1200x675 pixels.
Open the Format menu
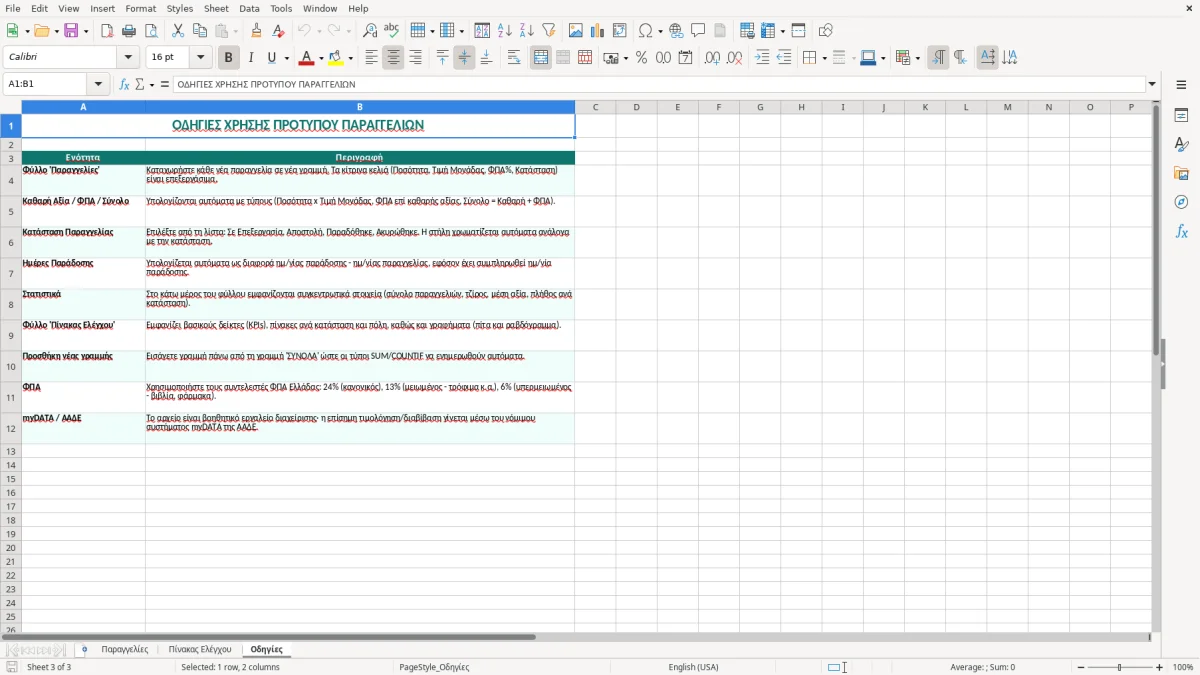point(140,8)
